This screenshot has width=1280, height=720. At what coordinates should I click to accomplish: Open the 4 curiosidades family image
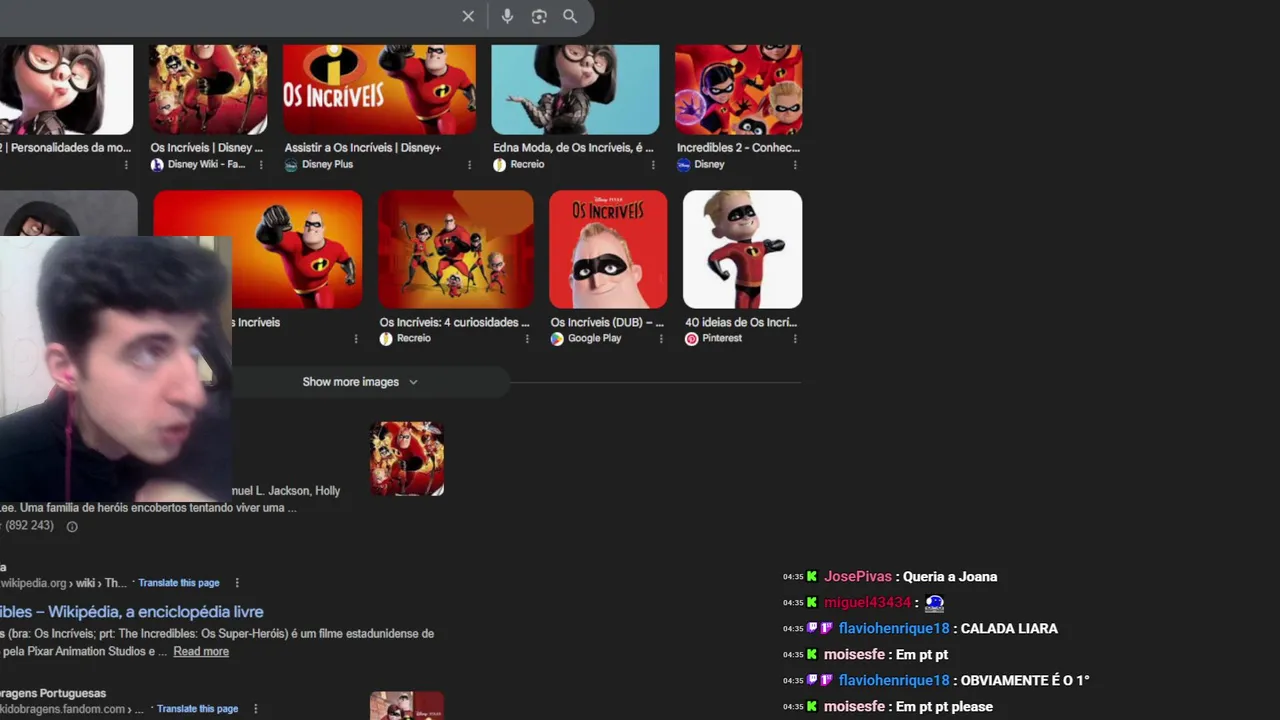(x=455, y=249)
